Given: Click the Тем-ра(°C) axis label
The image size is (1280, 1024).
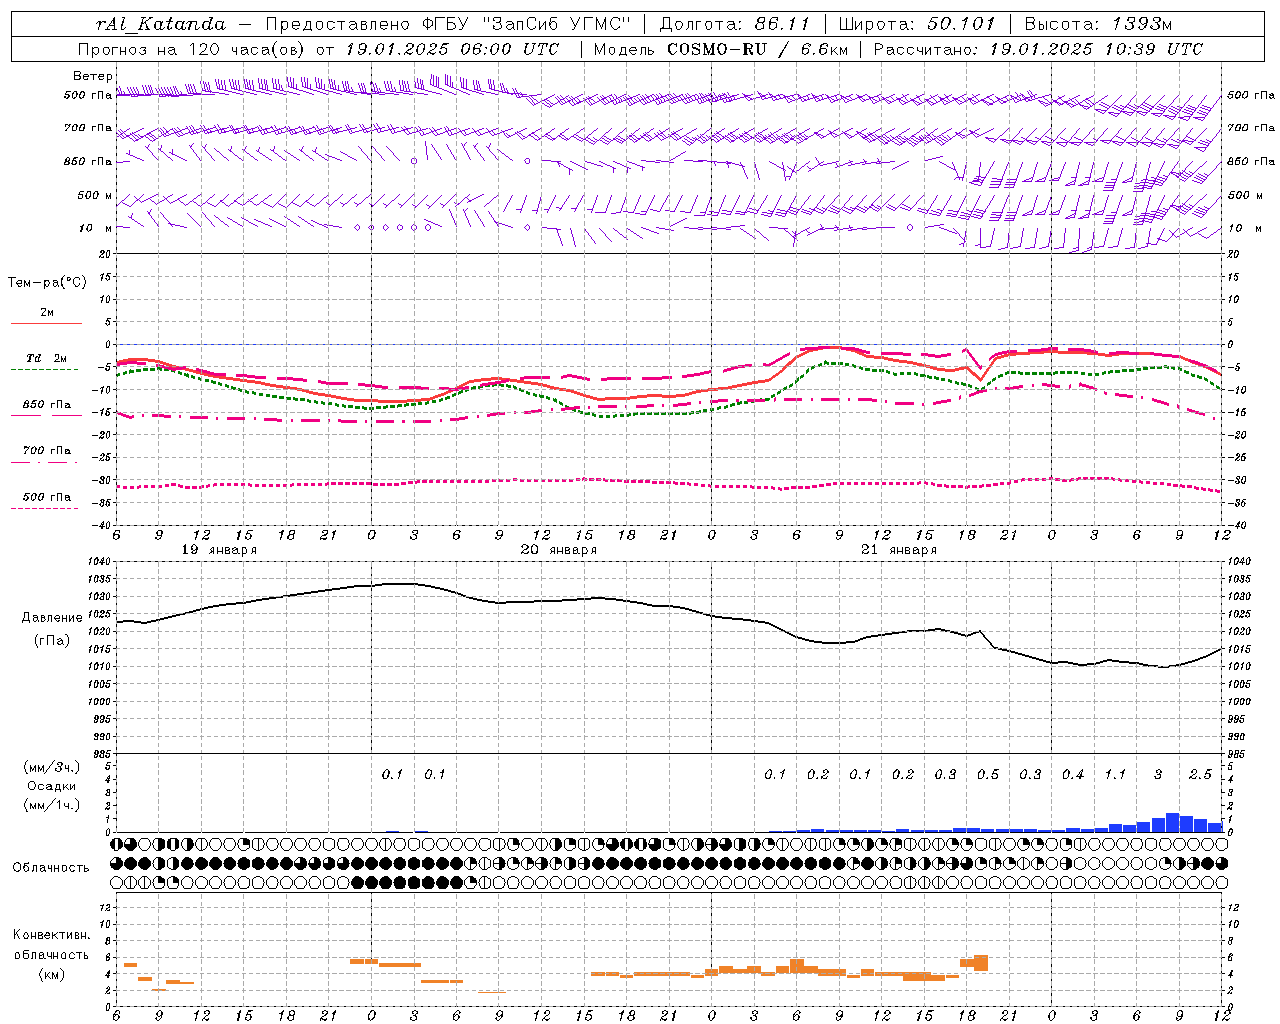Looking at the screenshot, I should pos(47,283).
